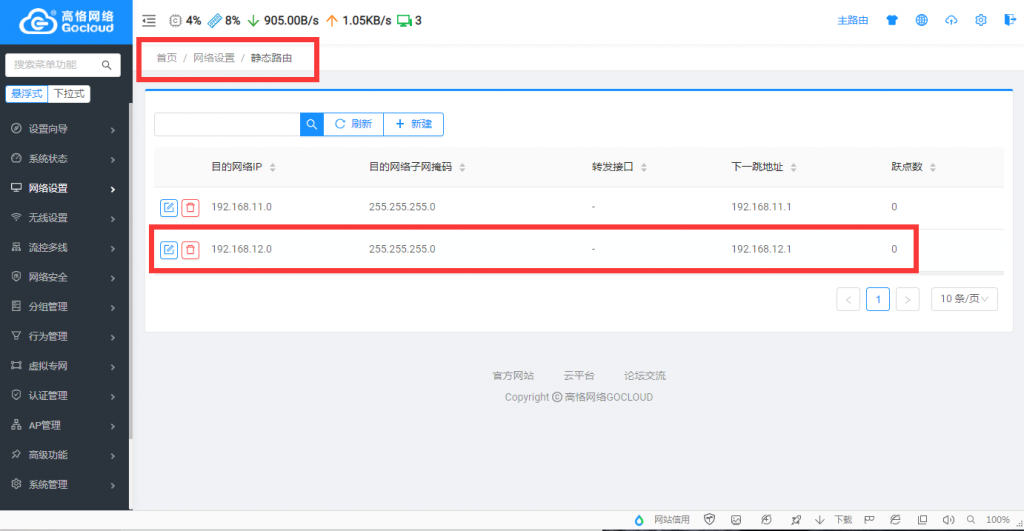Click the shield icon in browser status bar
This screenshot has height=531, width=1024.
tap(709, 519)
